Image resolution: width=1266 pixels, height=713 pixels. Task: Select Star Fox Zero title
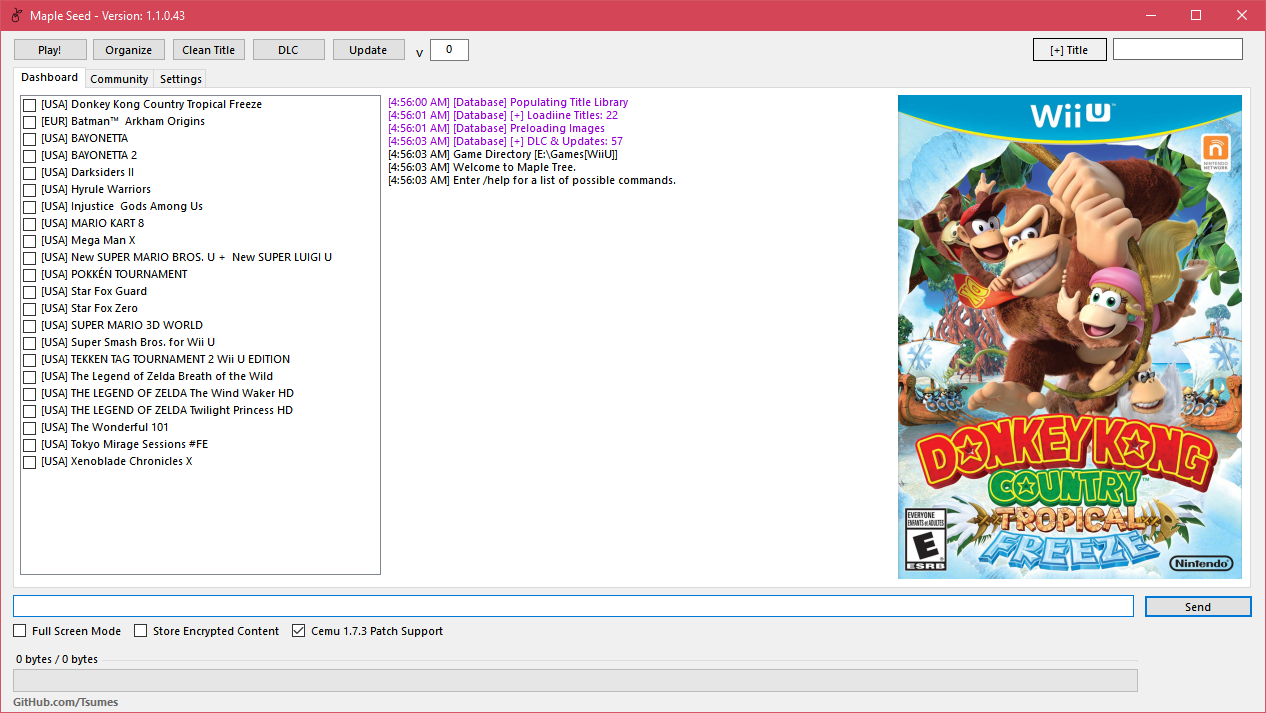point(90,309)
